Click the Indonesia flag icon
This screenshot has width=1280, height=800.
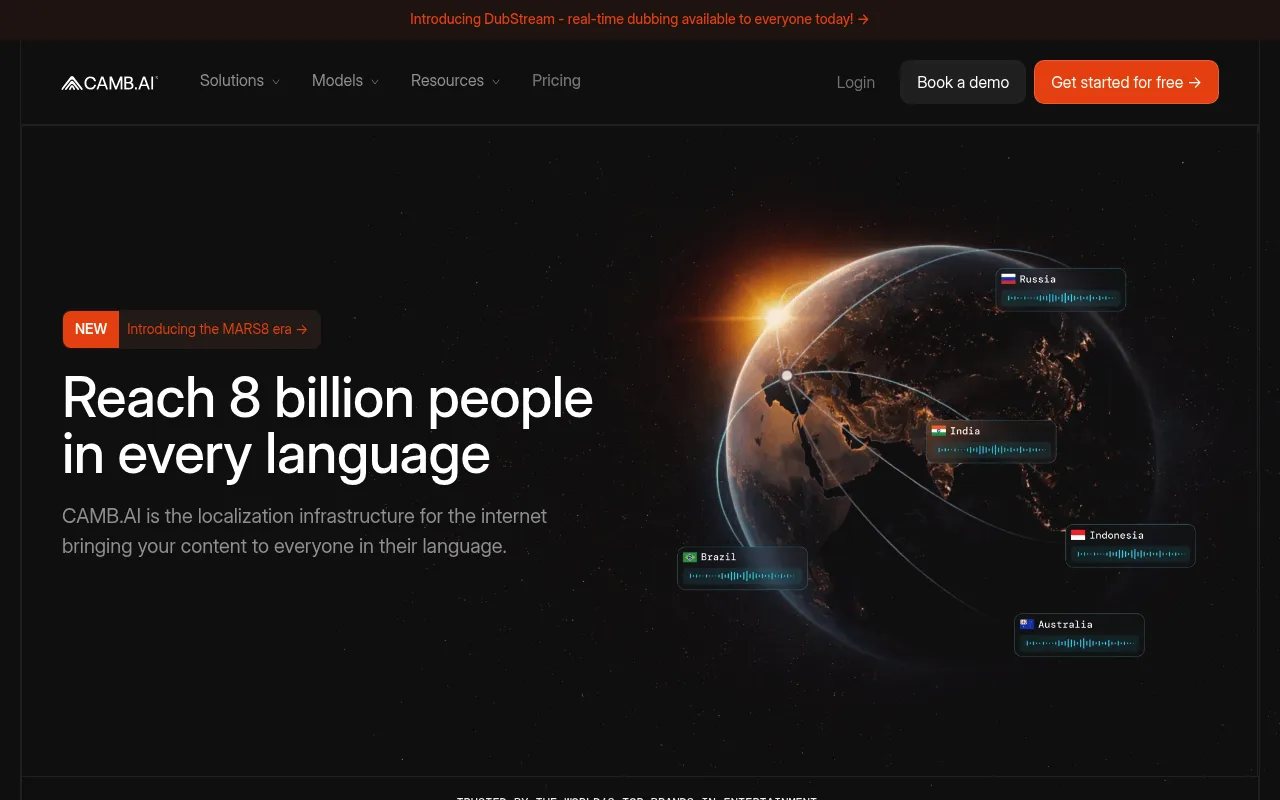tap(1078, 535)
